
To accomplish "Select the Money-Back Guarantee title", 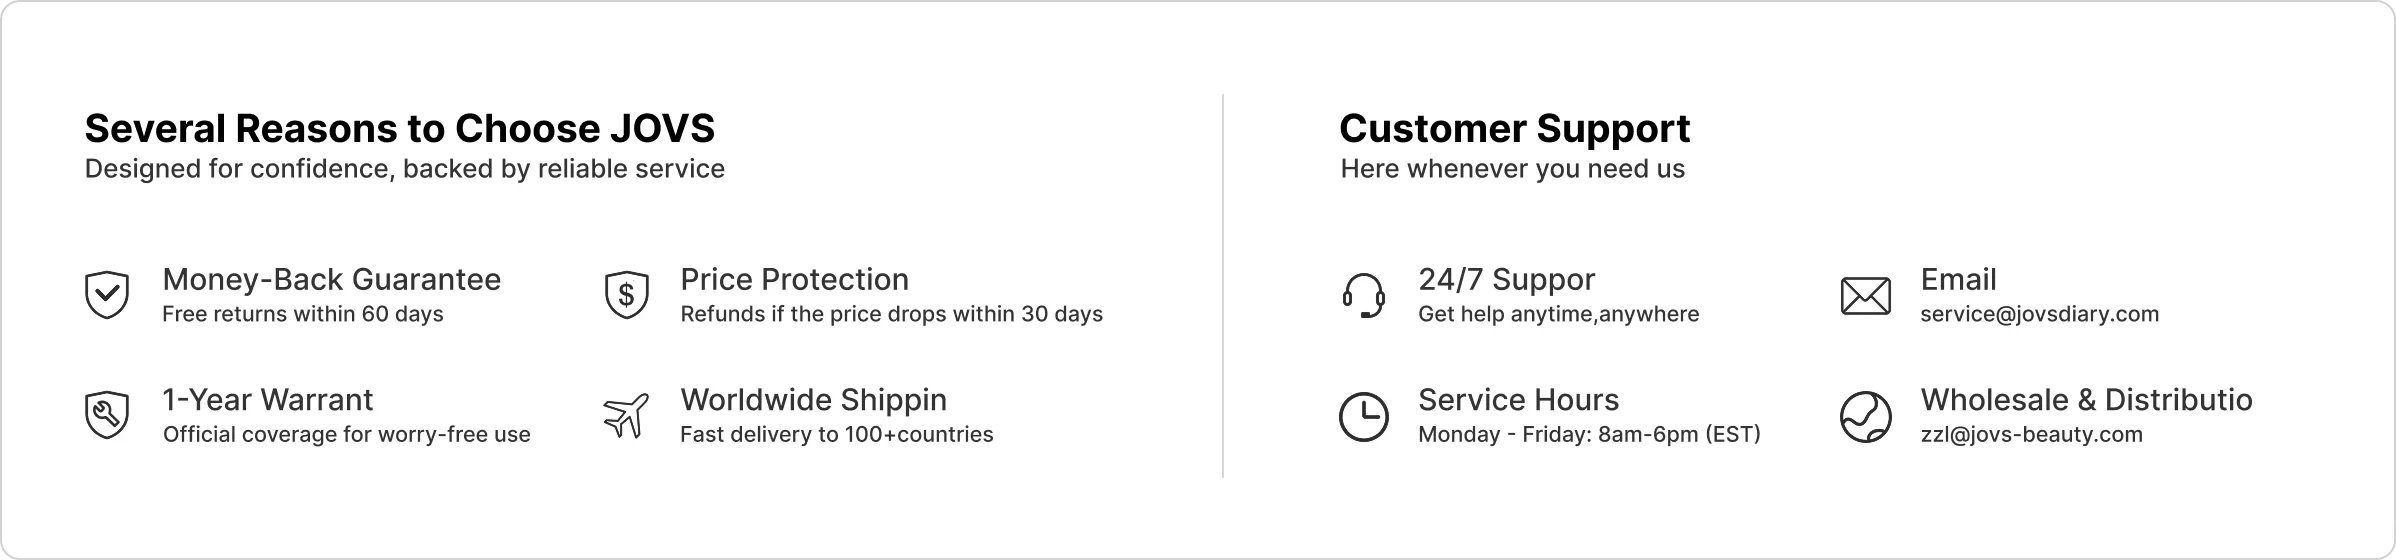I will (332, 279).
